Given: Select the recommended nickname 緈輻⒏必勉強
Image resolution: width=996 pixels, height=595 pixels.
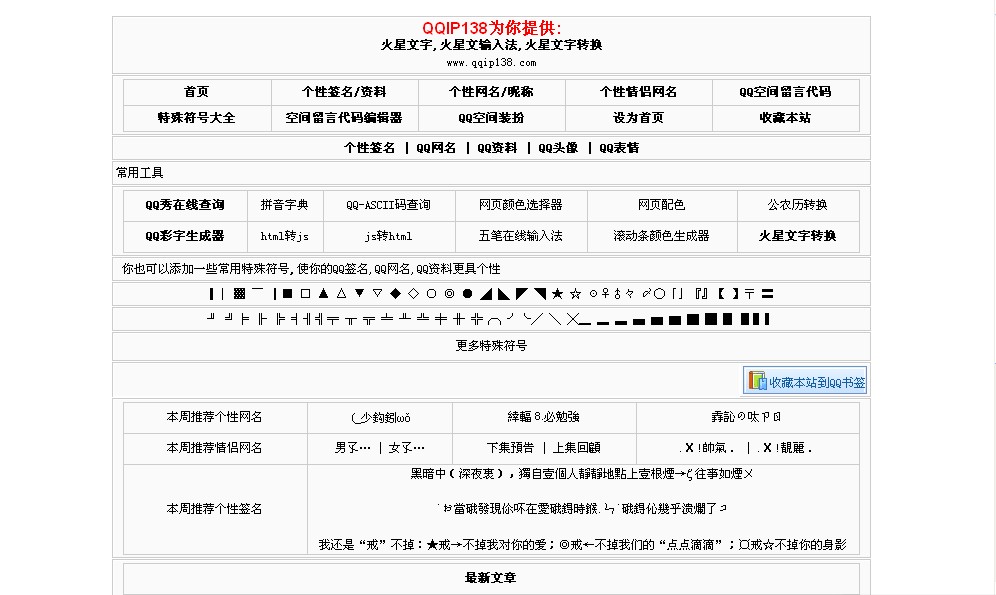Looking at the screenshot, I should (x=543, y=417).
